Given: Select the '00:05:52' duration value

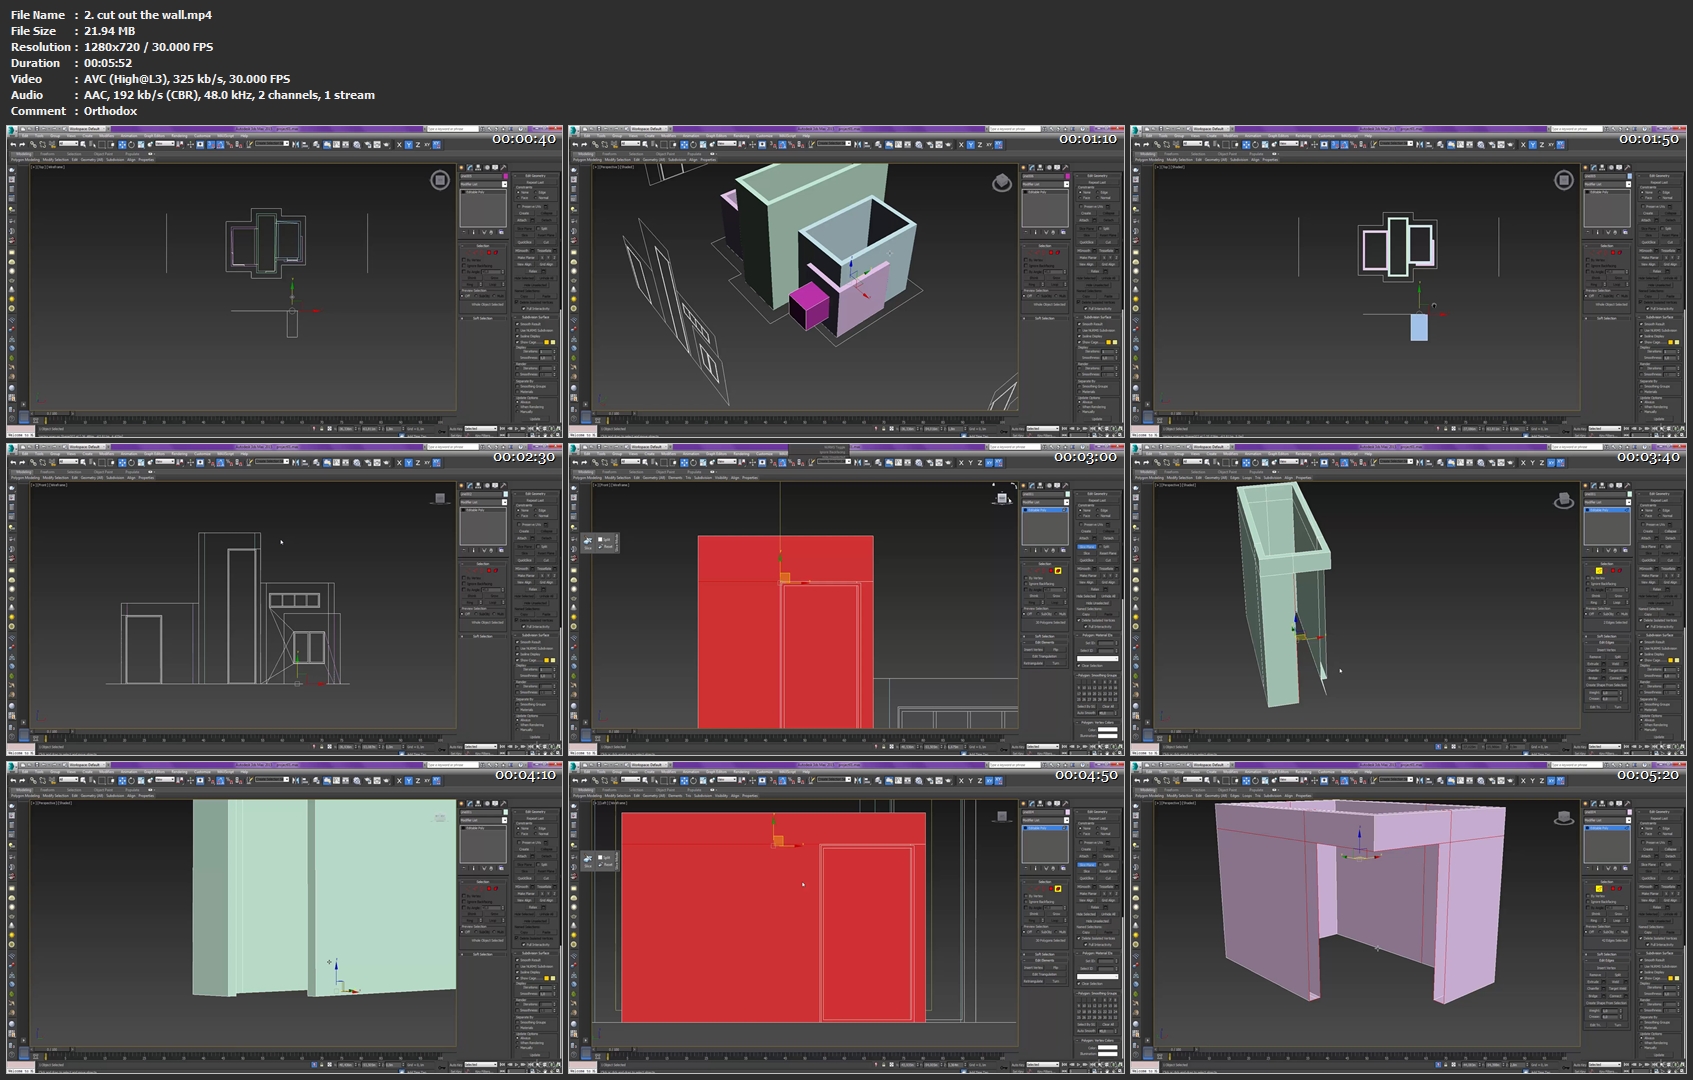Looking at the screenshot, I should point(108,63).
